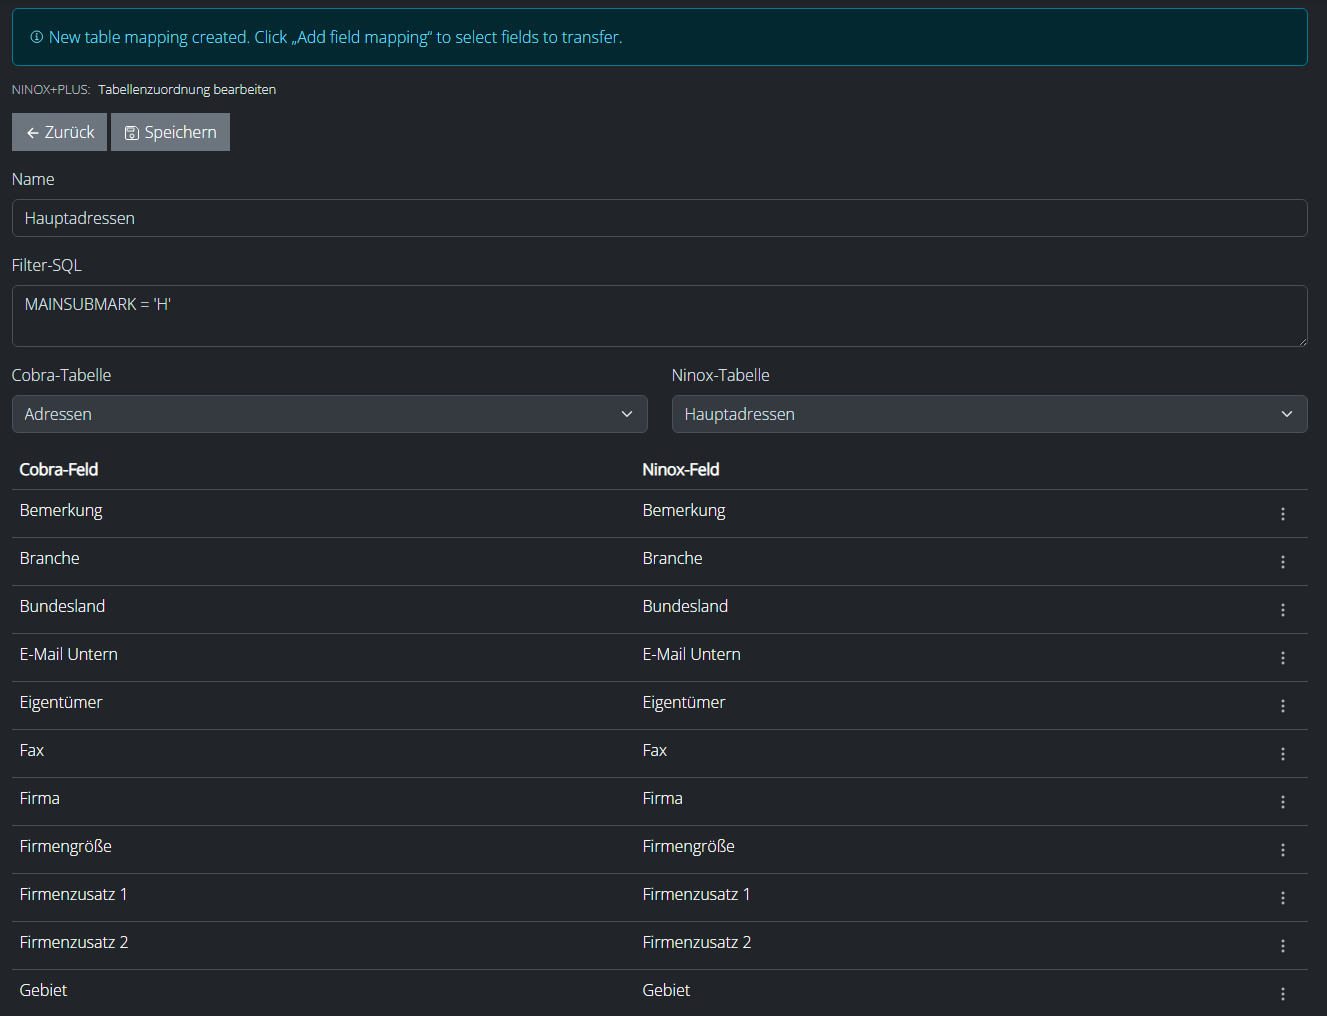Click the Ninox-Feld column header
The height and width of the screenshot is (1016, 1327).
point(681,469)
